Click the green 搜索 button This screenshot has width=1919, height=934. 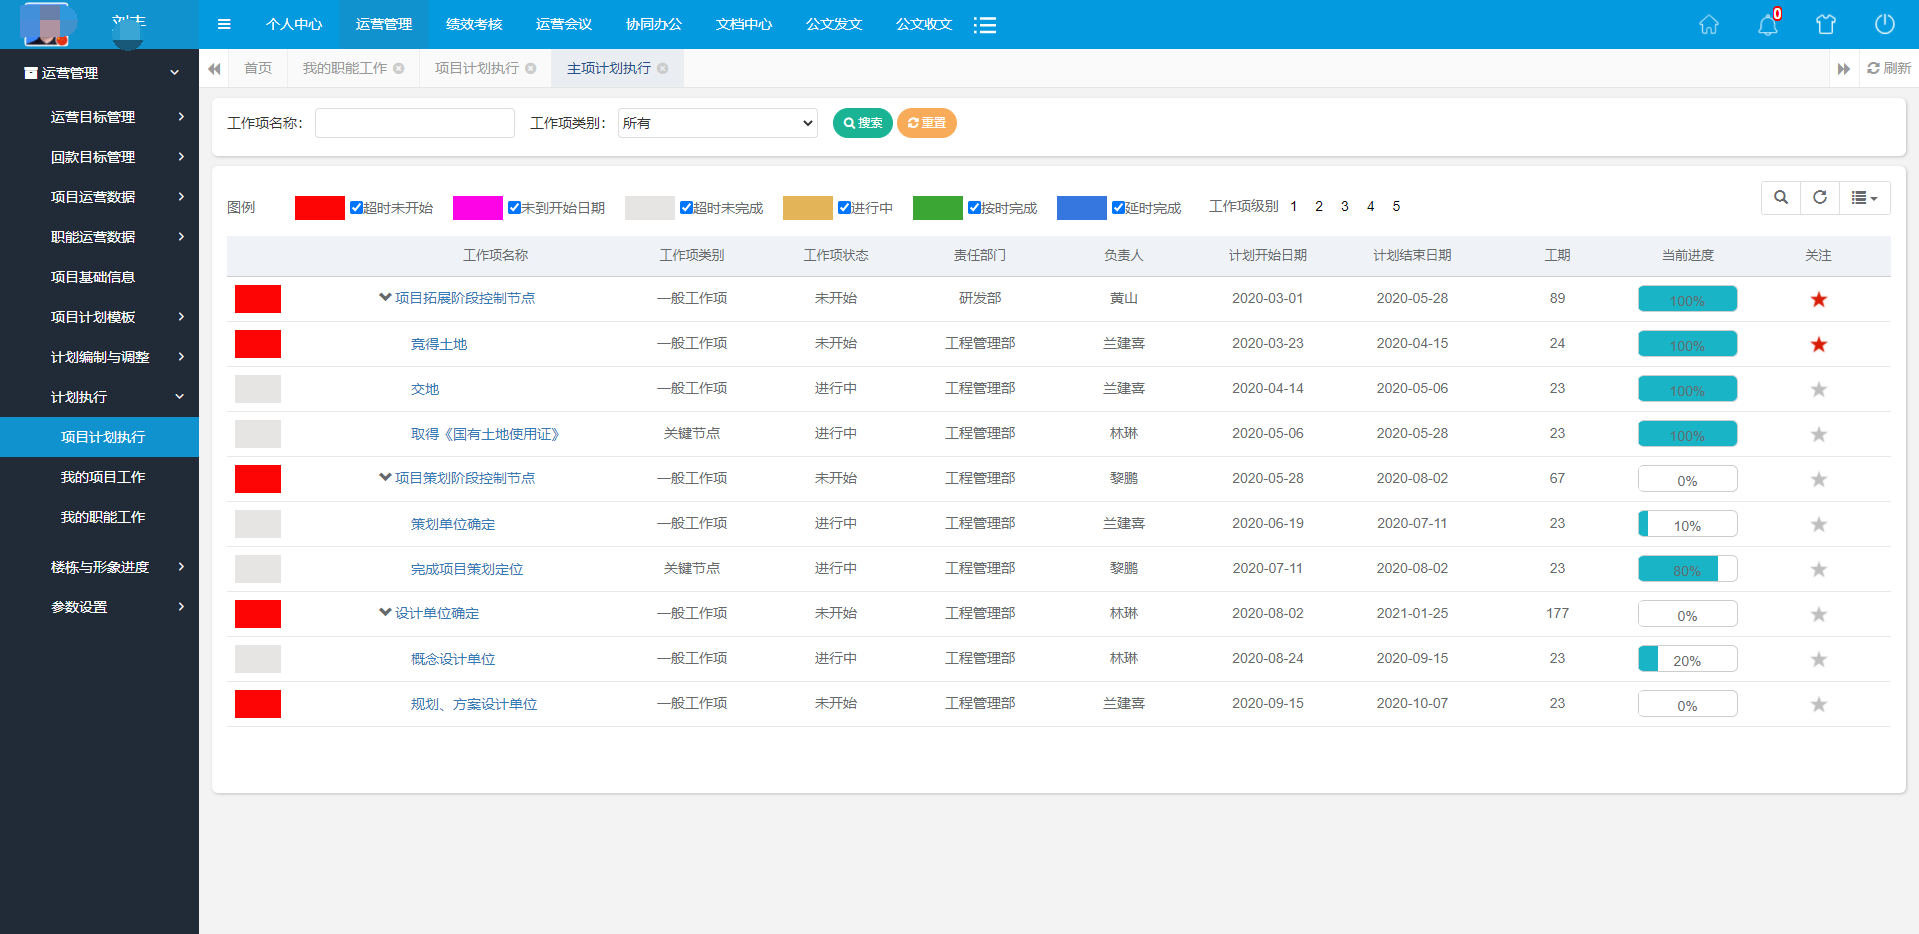[x=862, y=123]
